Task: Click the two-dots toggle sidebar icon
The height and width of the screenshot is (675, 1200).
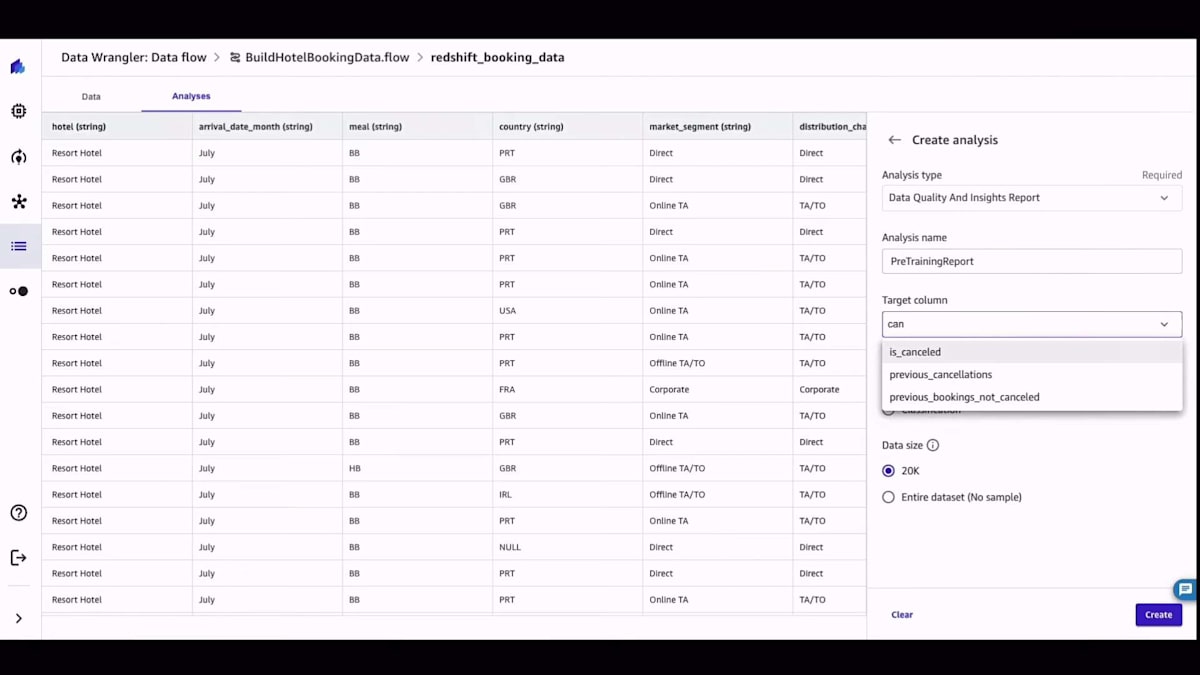Action: click(18, 291)
